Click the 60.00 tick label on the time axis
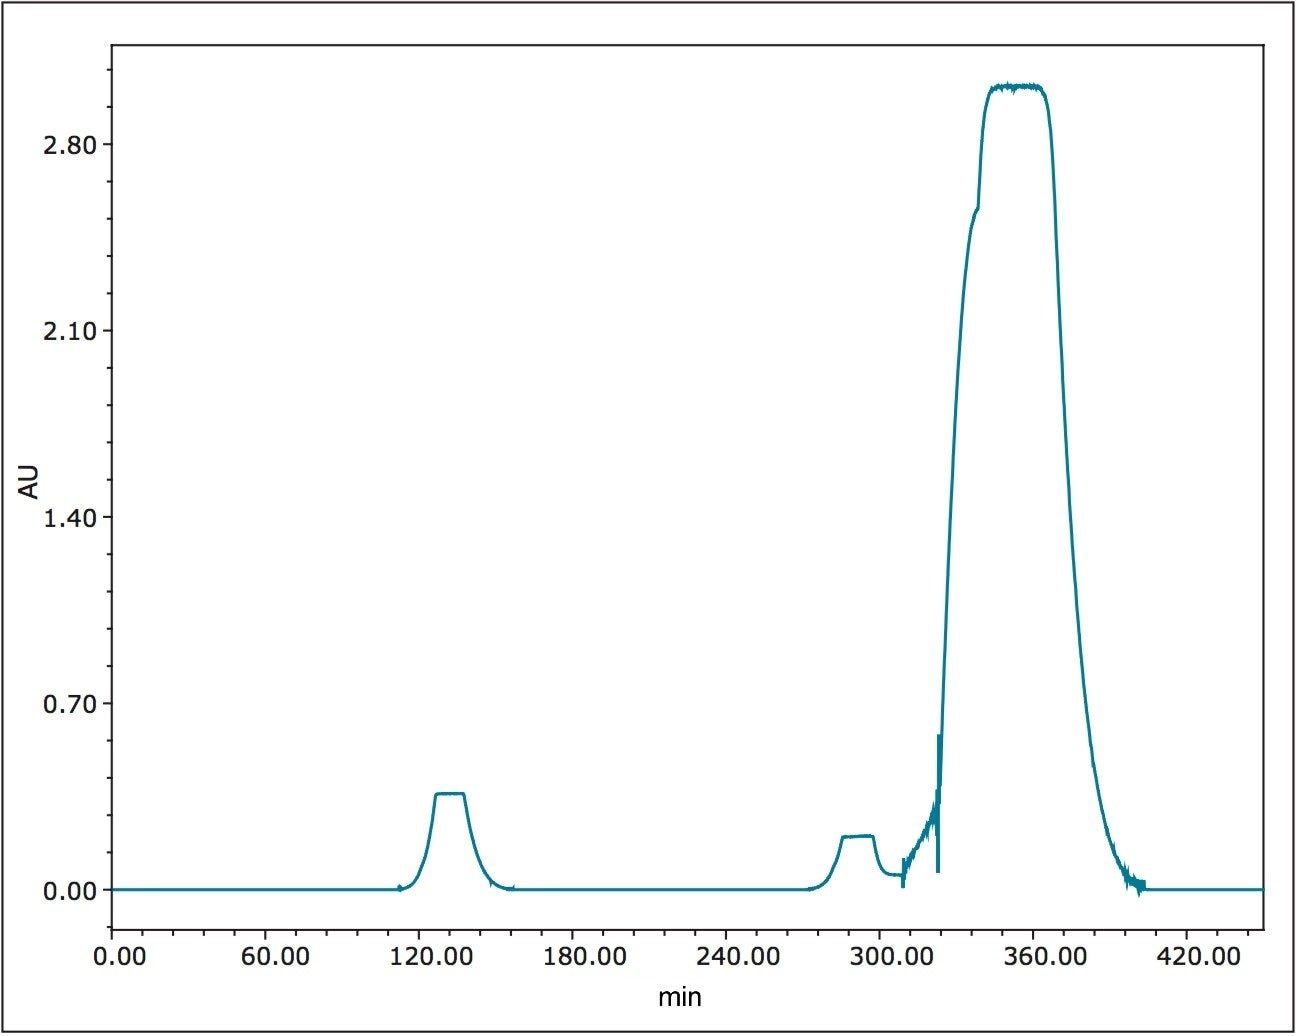The image size is (1297, 1036). 275,957
